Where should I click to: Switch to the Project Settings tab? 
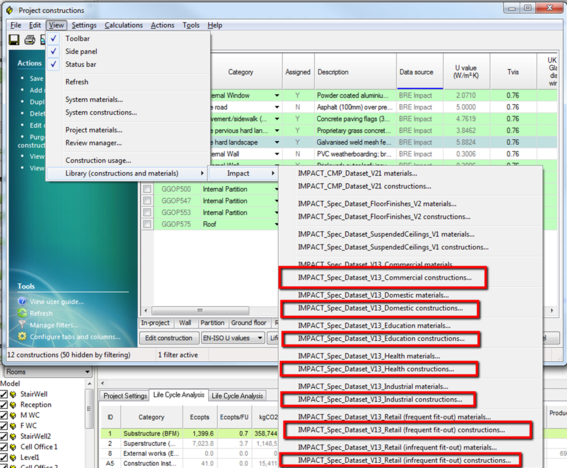pos(125,396)
